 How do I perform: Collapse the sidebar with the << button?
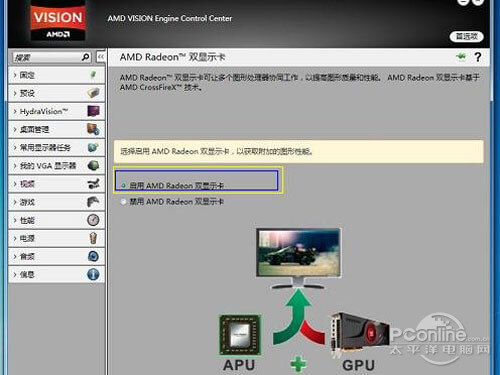[101, 57]
